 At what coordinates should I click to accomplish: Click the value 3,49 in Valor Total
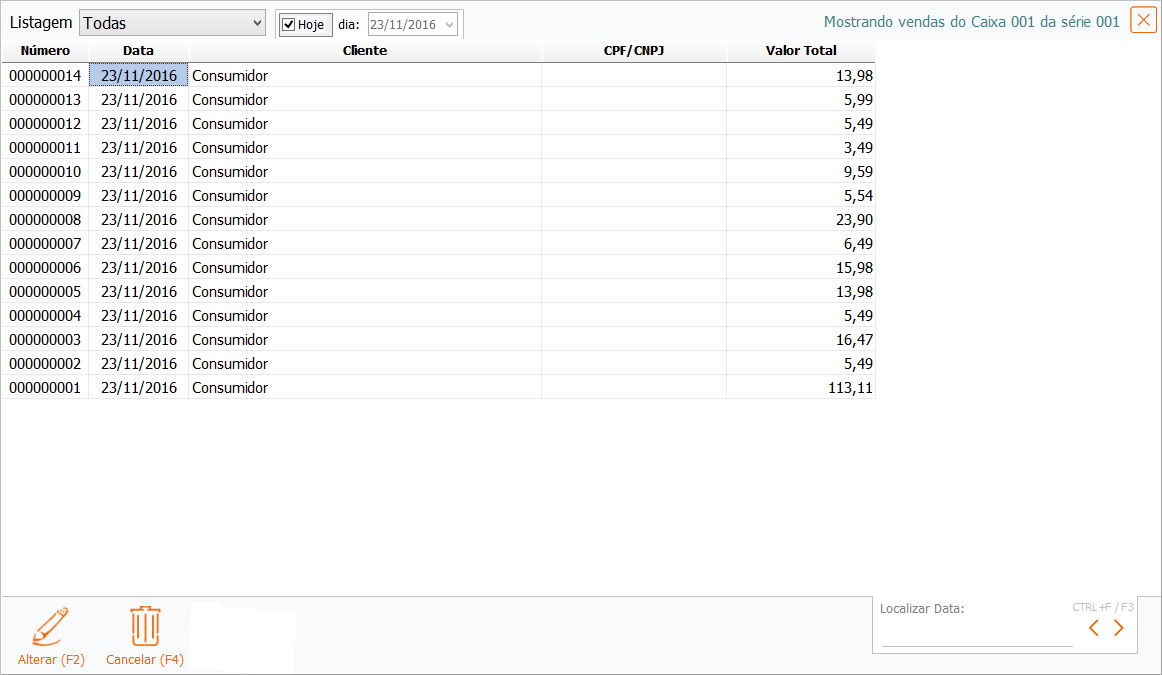858,147
